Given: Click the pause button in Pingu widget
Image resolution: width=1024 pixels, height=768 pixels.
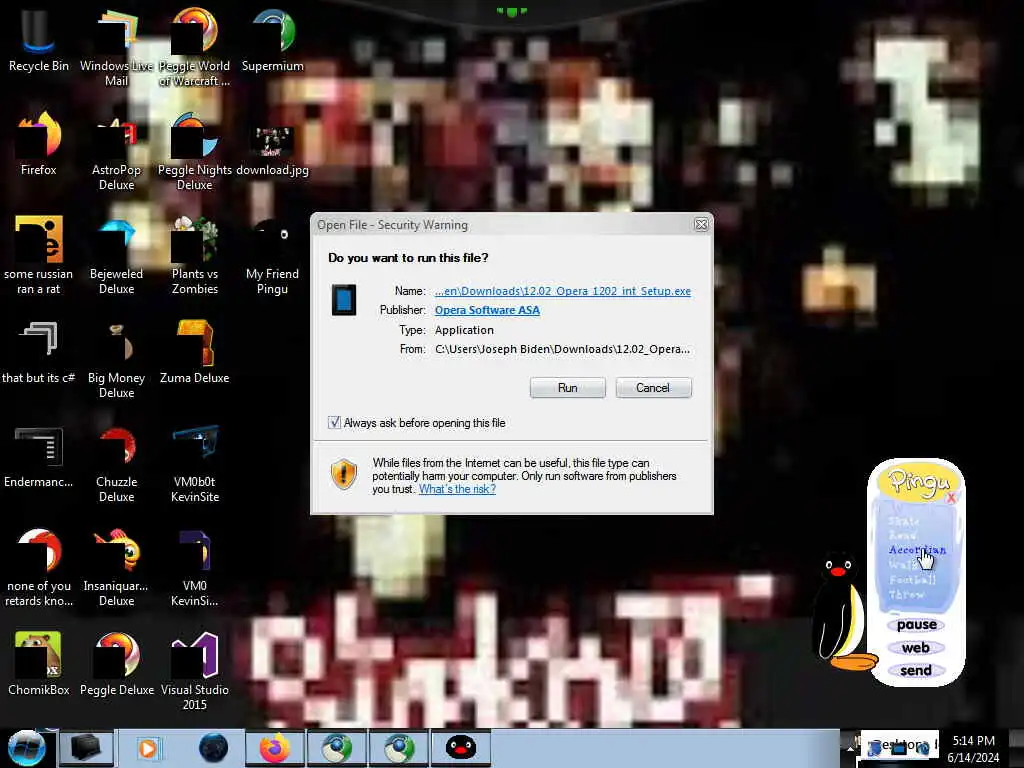Looking at the screenshot, I should pyautogui.click(x=916, y=625).
